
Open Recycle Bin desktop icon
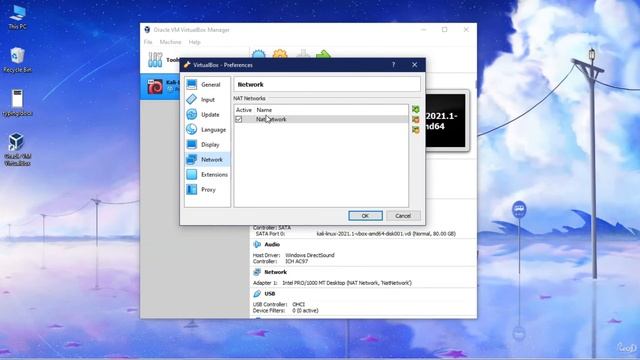[17, 60]
